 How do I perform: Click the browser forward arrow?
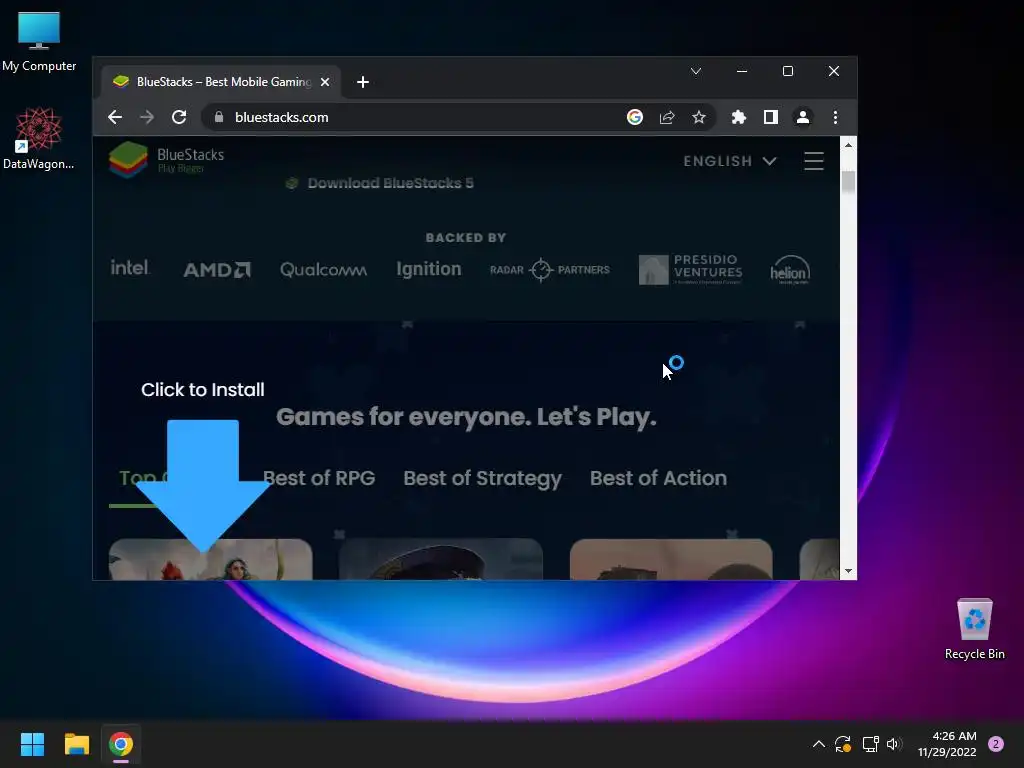[x=147, y=118]
